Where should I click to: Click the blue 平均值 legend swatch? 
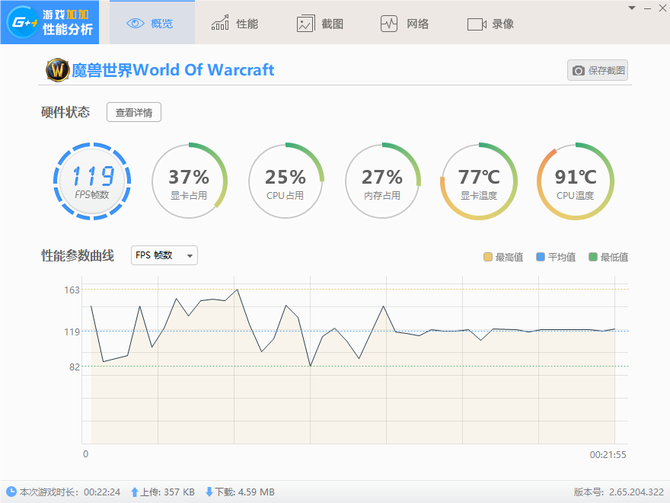[x=541, y=257]
